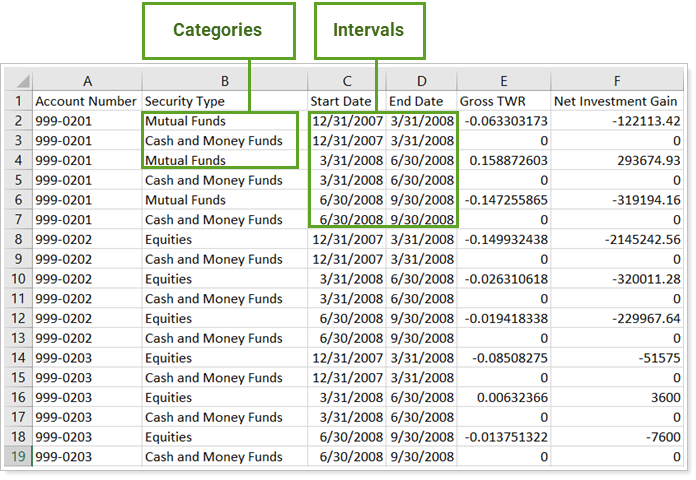696x480 pixels.
Task: Click the Select All corner triangle
Action: [x=19, y=82]
